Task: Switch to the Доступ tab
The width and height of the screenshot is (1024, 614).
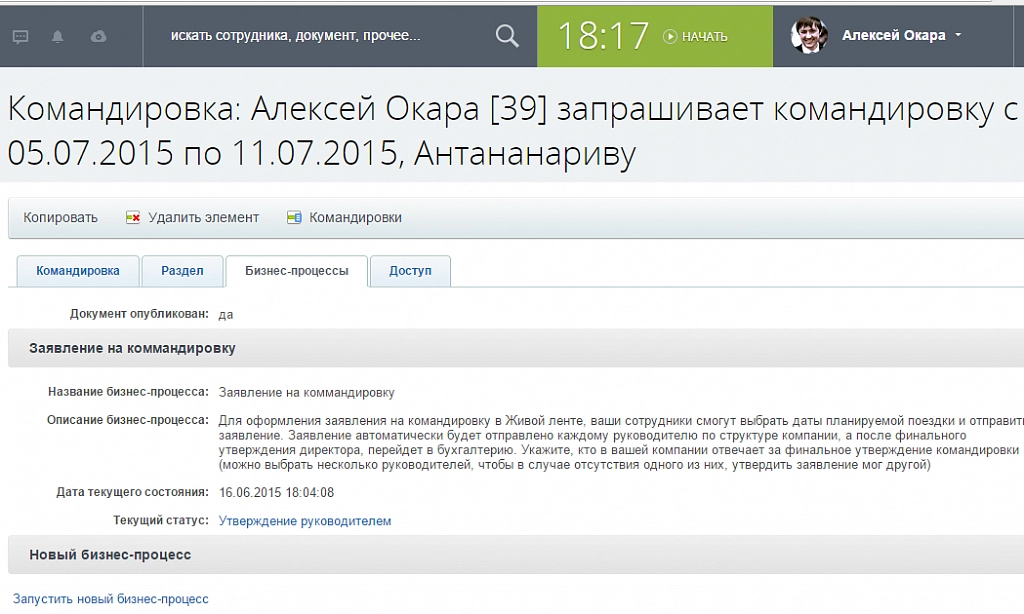Action: click(x=410, y=270)
